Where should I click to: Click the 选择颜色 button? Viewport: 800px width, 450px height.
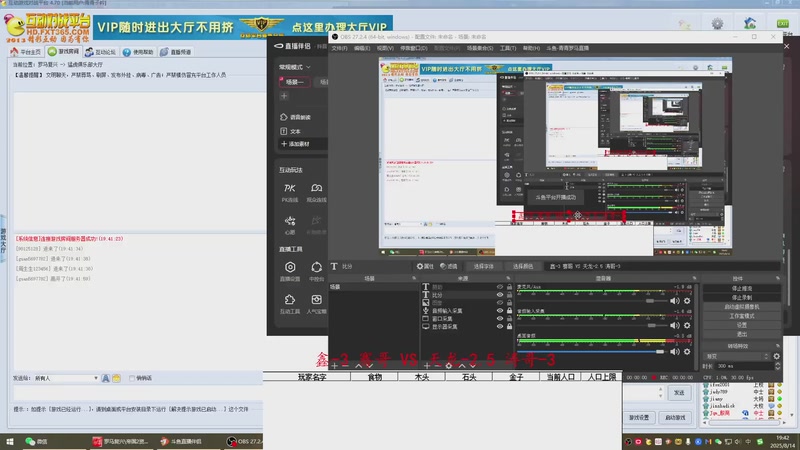(x=523, y=266)
